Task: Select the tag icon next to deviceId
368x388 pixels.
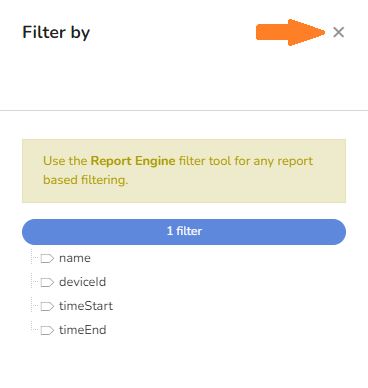Action: [47, 282]
